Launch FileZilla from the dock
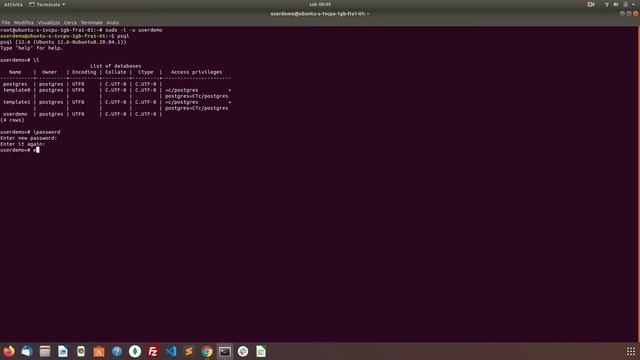 coord(153,351)
